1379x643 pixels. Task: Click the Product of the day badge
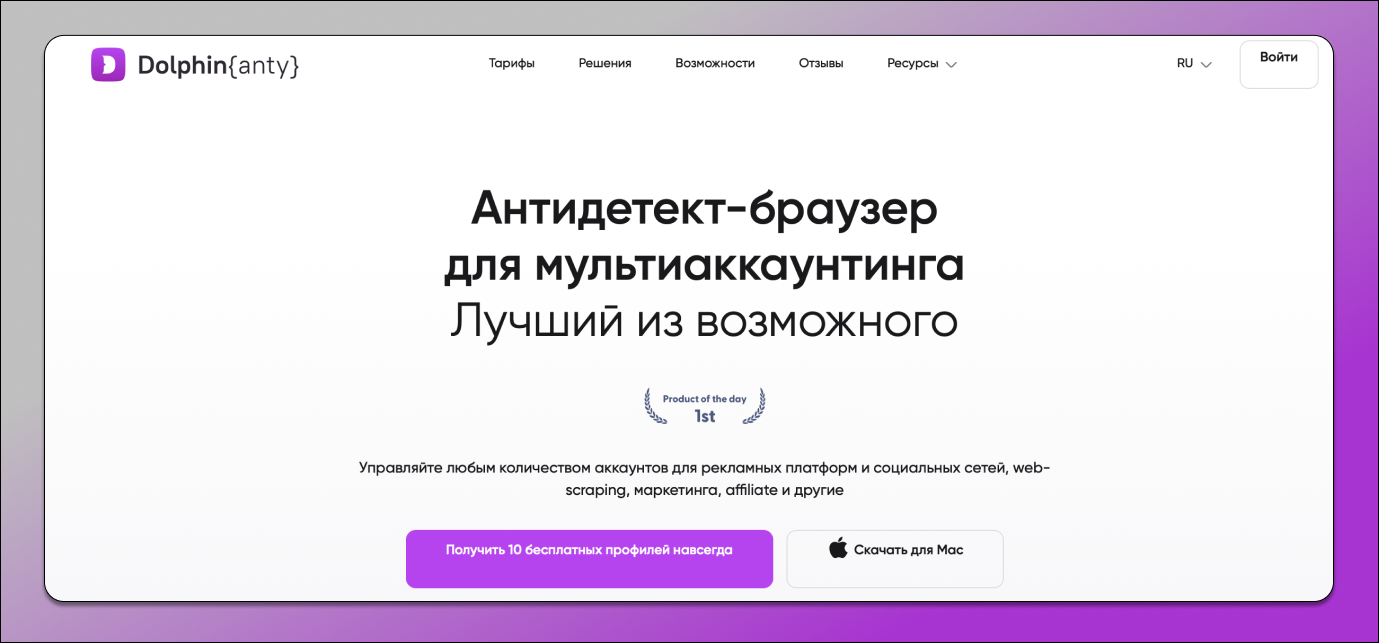tap(705, 407)
